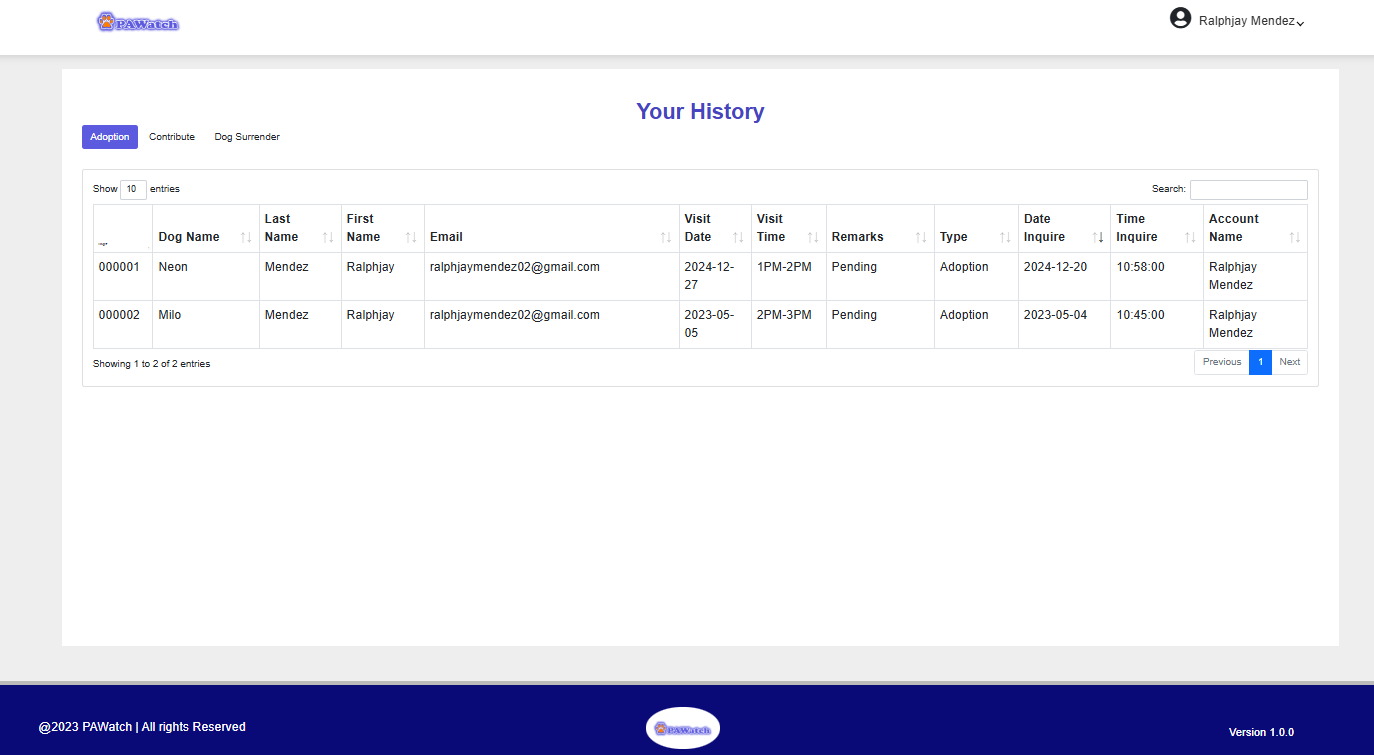This screenshot has height=755, width=1374.
Task: Click the Previous pagination button
Action: 1221,362
